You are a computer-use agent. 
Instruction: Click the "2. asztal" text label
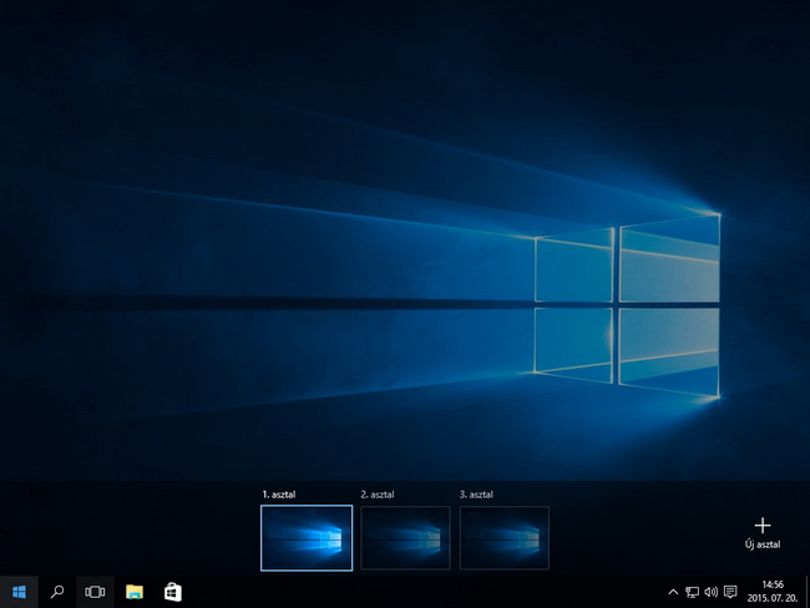click(377, 494)
